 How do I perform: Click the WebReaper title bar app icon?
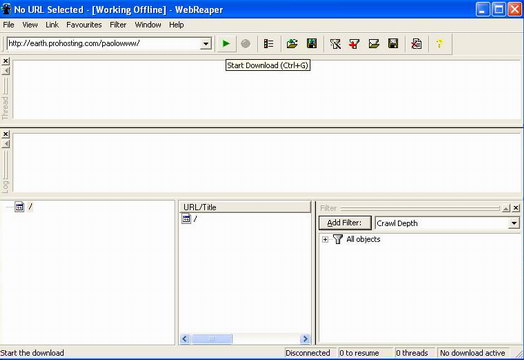pyautogui.click(x=6, y=9)
